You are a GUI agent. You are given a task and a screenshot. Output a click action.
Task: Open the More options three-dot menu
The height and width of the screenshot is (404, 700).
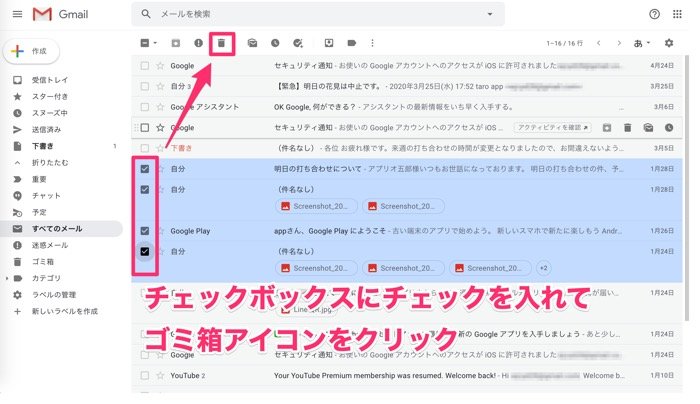[x=372, y=43]
